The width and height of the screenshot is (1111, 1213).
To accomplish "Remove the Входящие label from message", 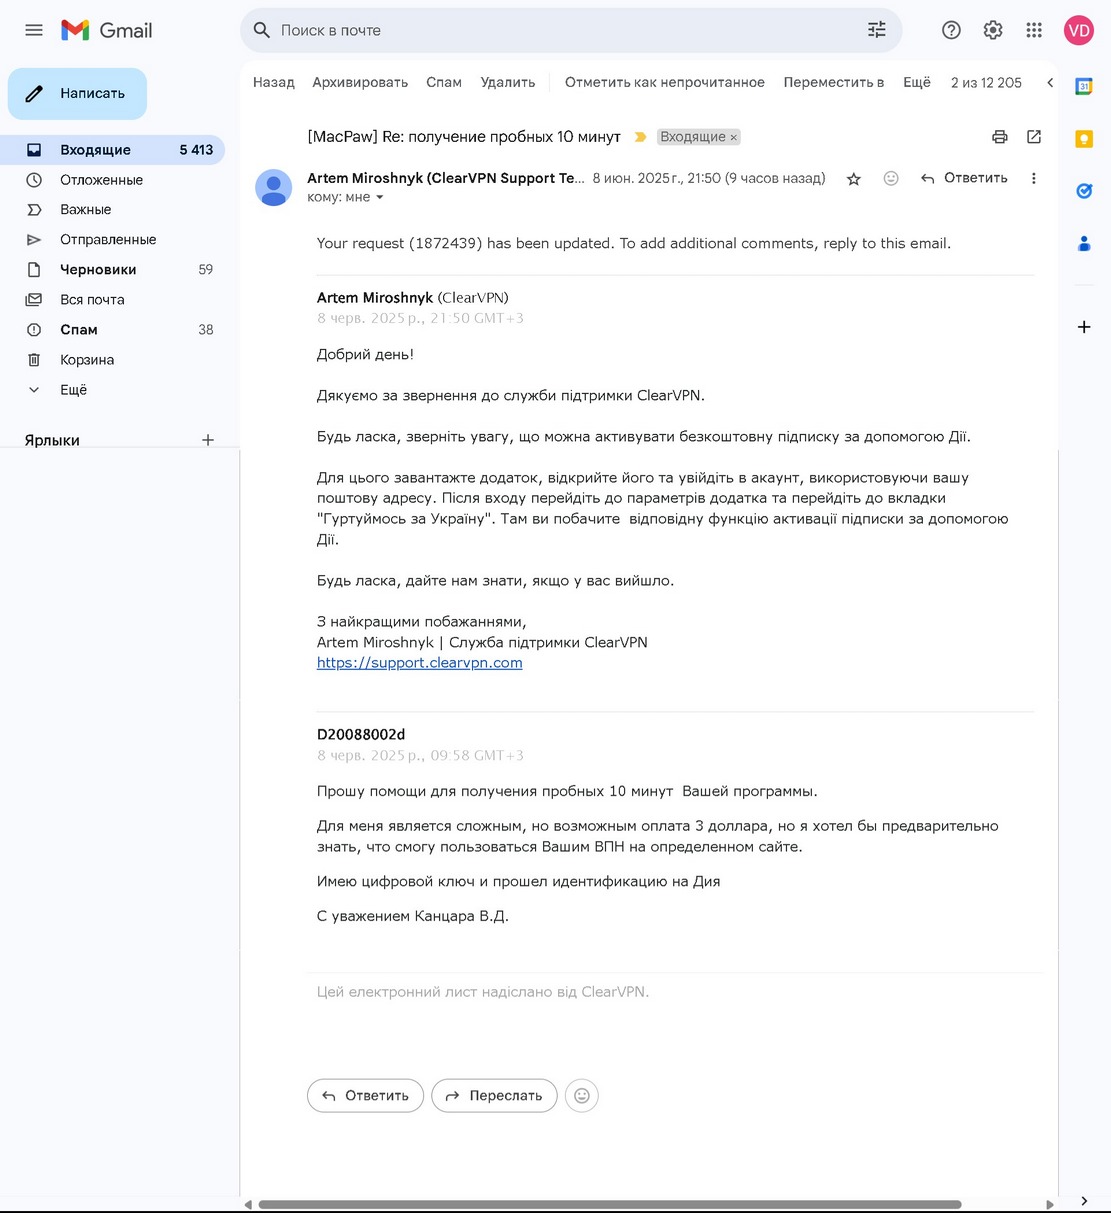I will point(733,138).
